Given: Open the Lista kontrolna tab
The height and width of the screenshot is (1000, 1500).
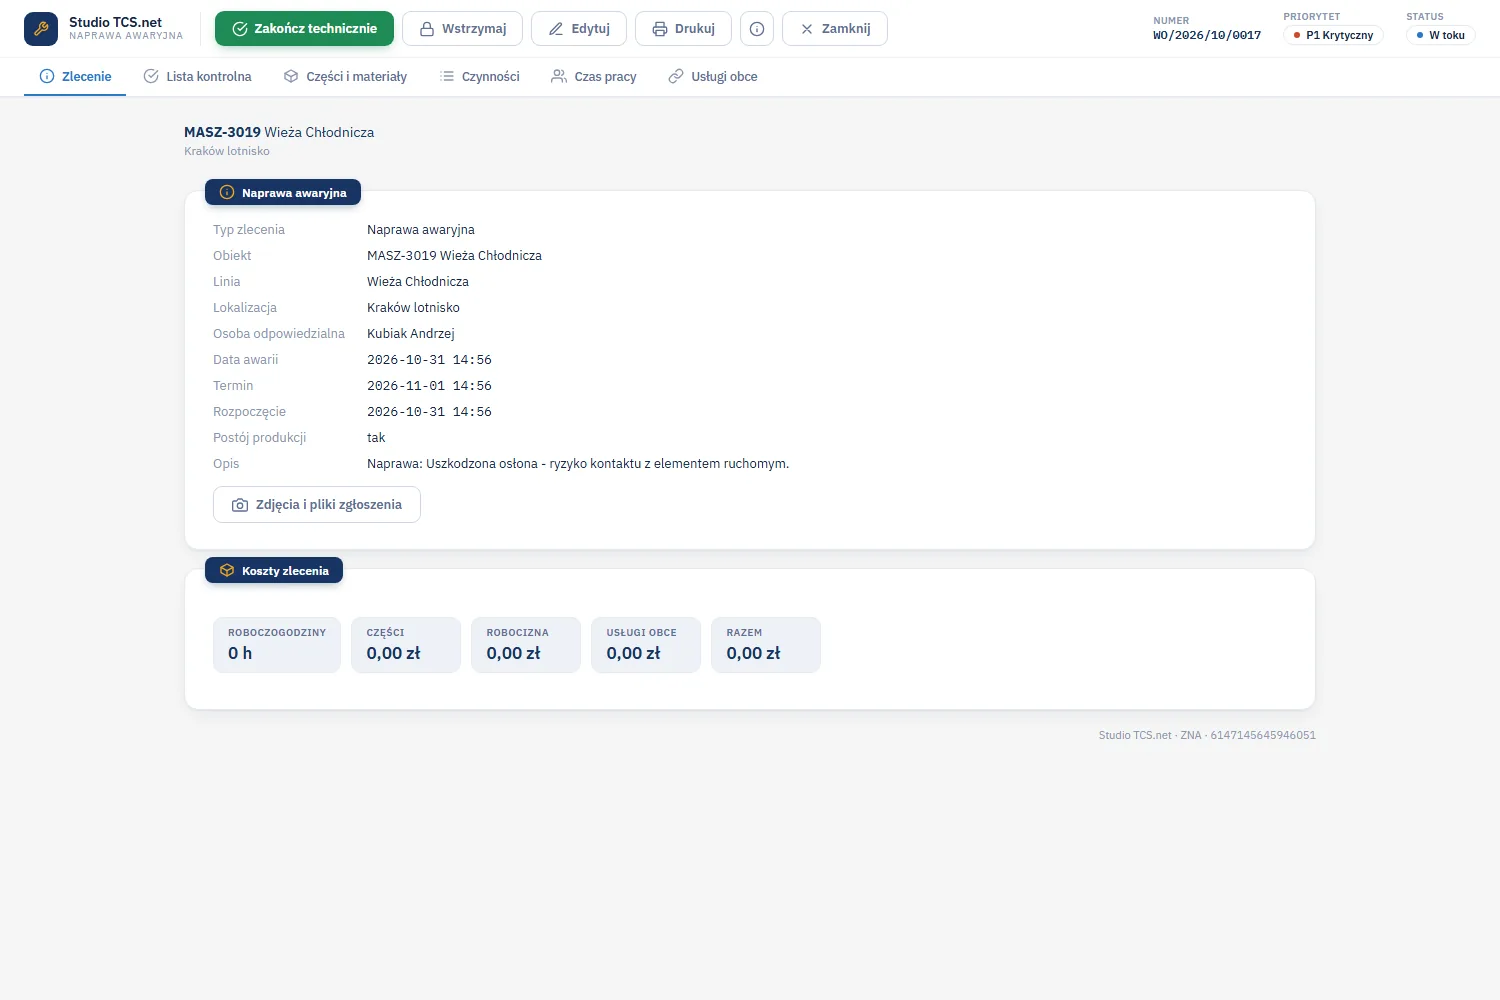Looking at the screenshot, I should pyautogui.click(x=198, y=77).
